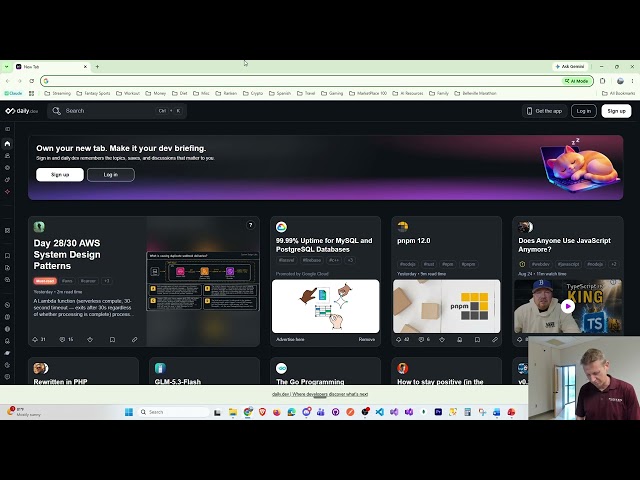The image size is (640, 480).
Task: Click the red sparkle sidebar icon
Action: pyautogui.click(x=7, y=191)
